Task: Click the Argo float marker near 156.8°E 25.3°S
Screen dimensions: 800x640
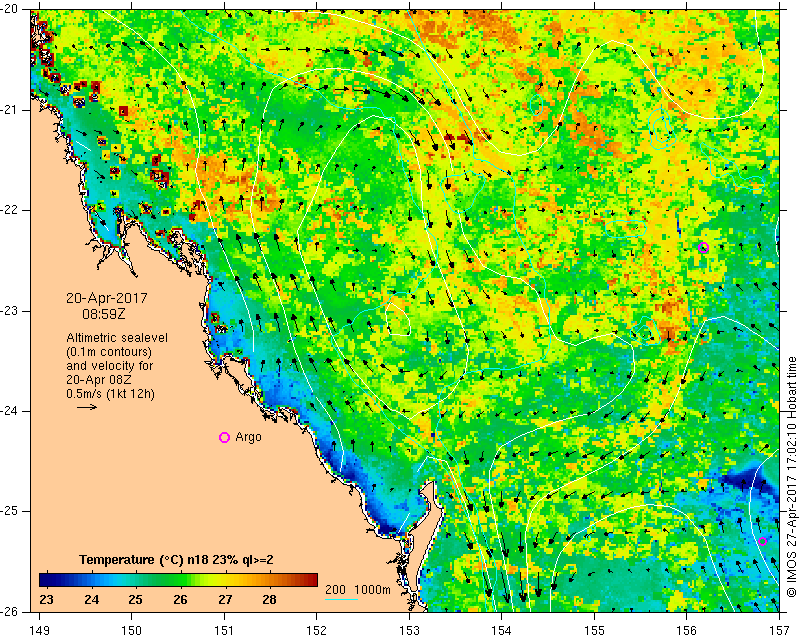Action: point(762,541)
